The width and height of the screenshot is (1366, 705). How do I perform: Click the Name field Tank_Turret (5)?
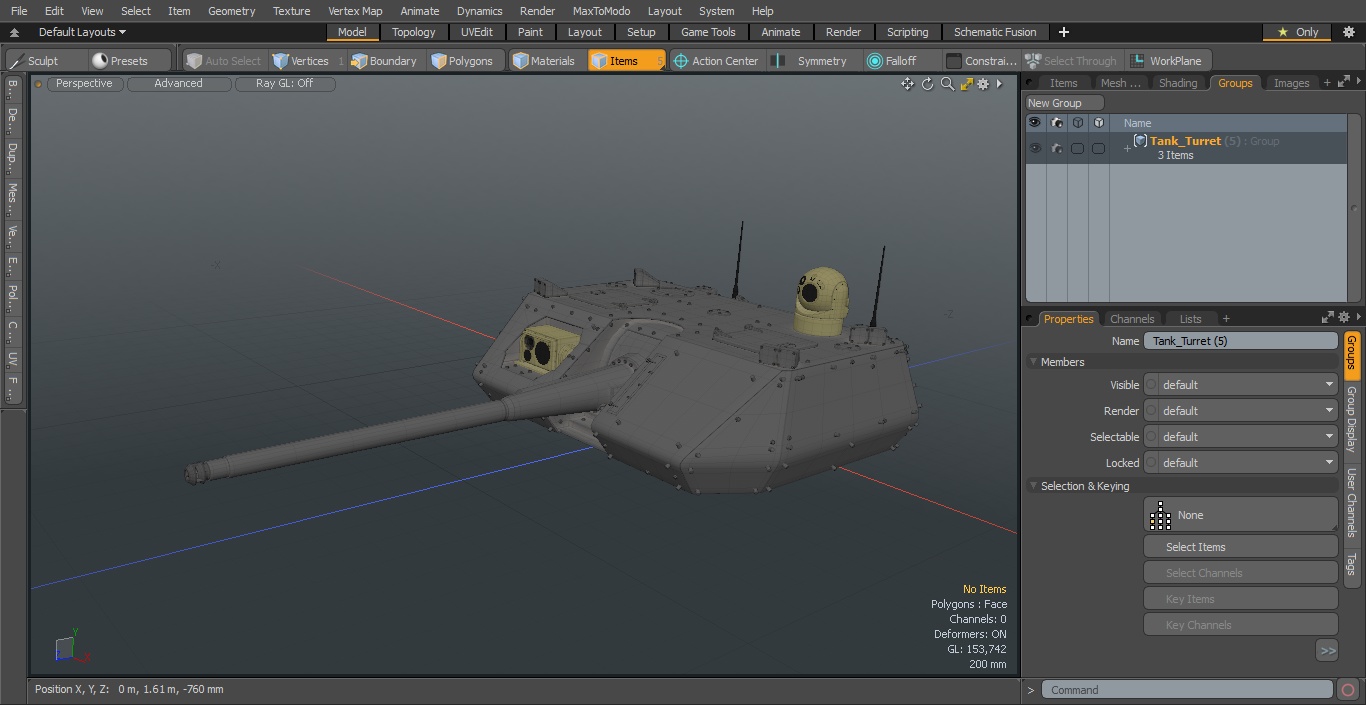(x=1240, y=341)
